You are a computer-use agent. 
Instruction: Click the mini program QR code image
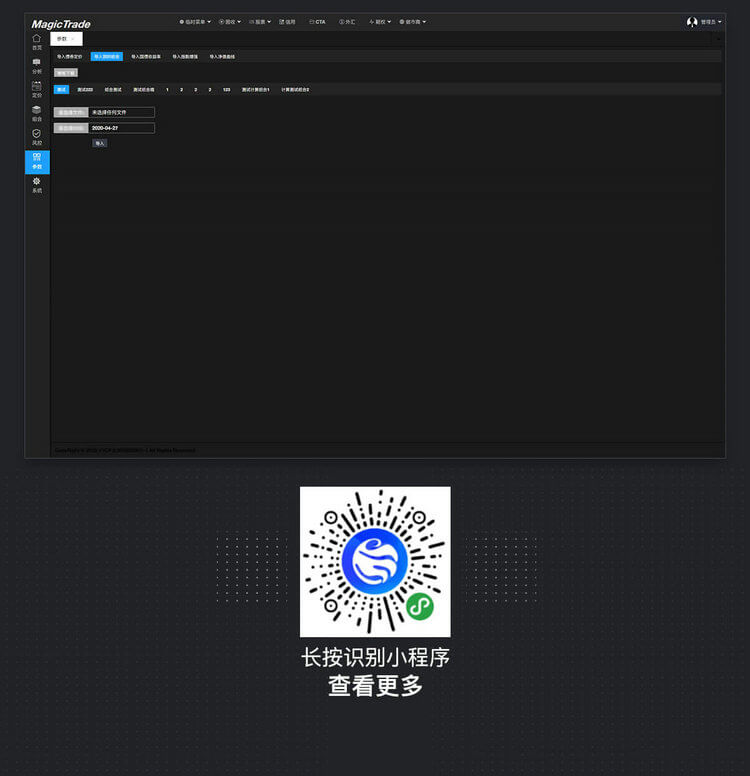(x=375, y=562)
